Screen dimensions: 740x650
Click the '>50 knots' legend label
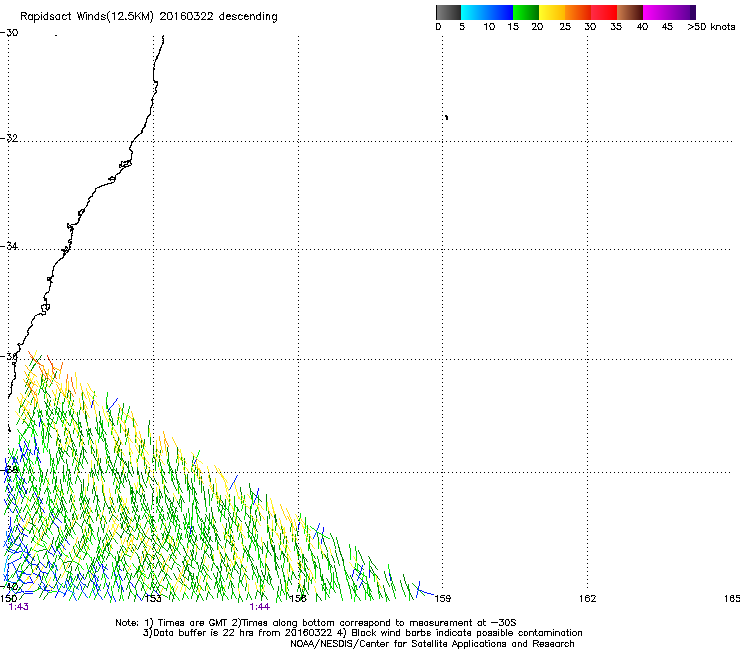point(711,27)
